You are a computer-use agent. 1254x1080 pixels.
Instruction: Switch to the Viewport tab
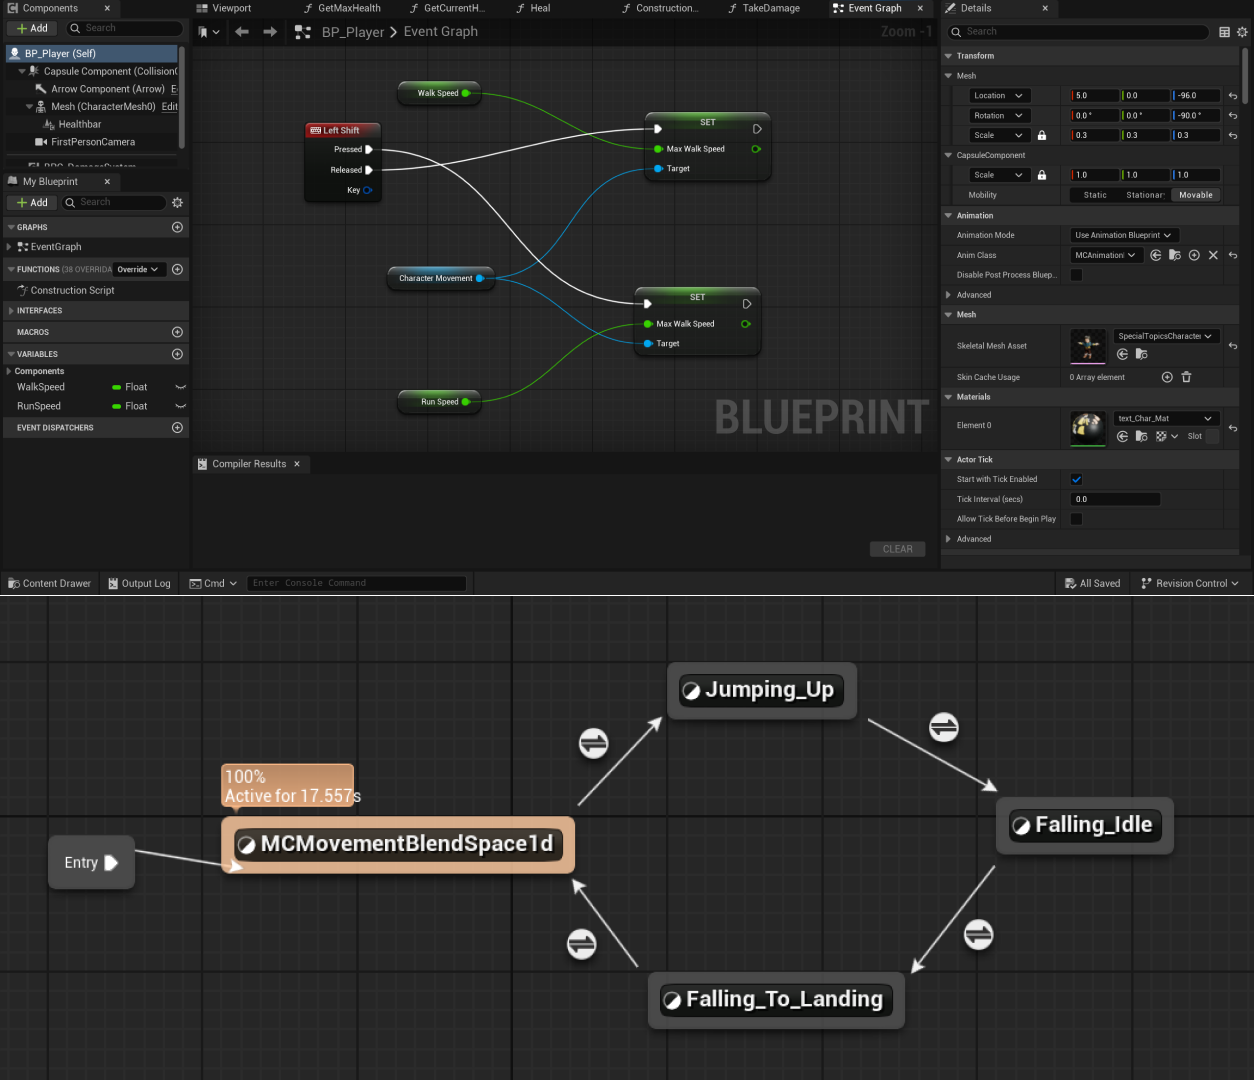[x=232, y=8]
